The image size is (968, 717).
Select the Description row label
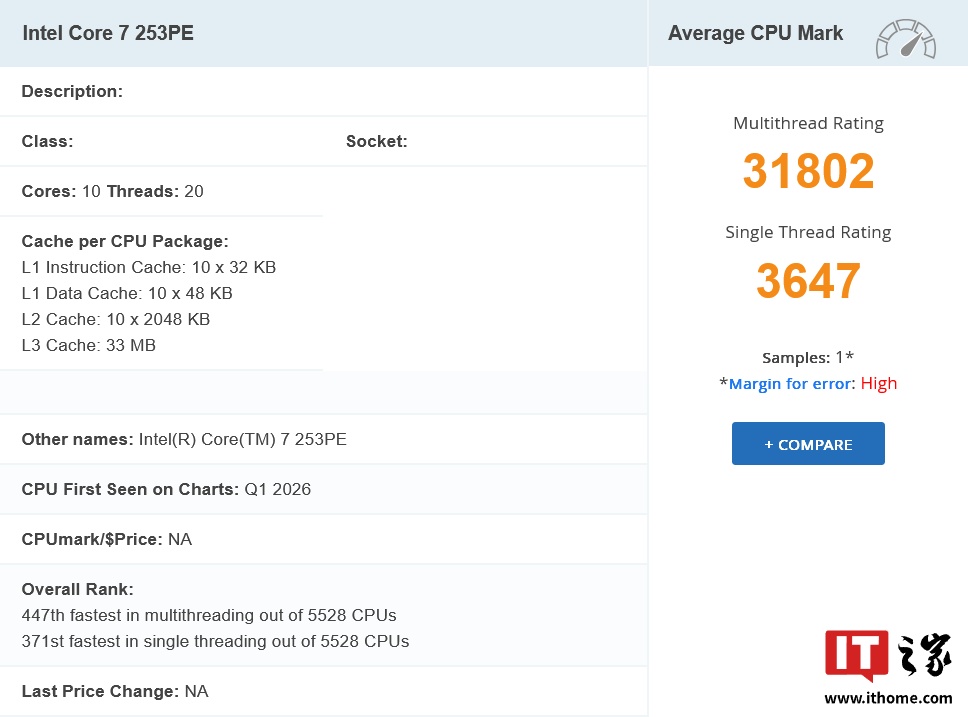pyautogui.click(x=72, y=91)
